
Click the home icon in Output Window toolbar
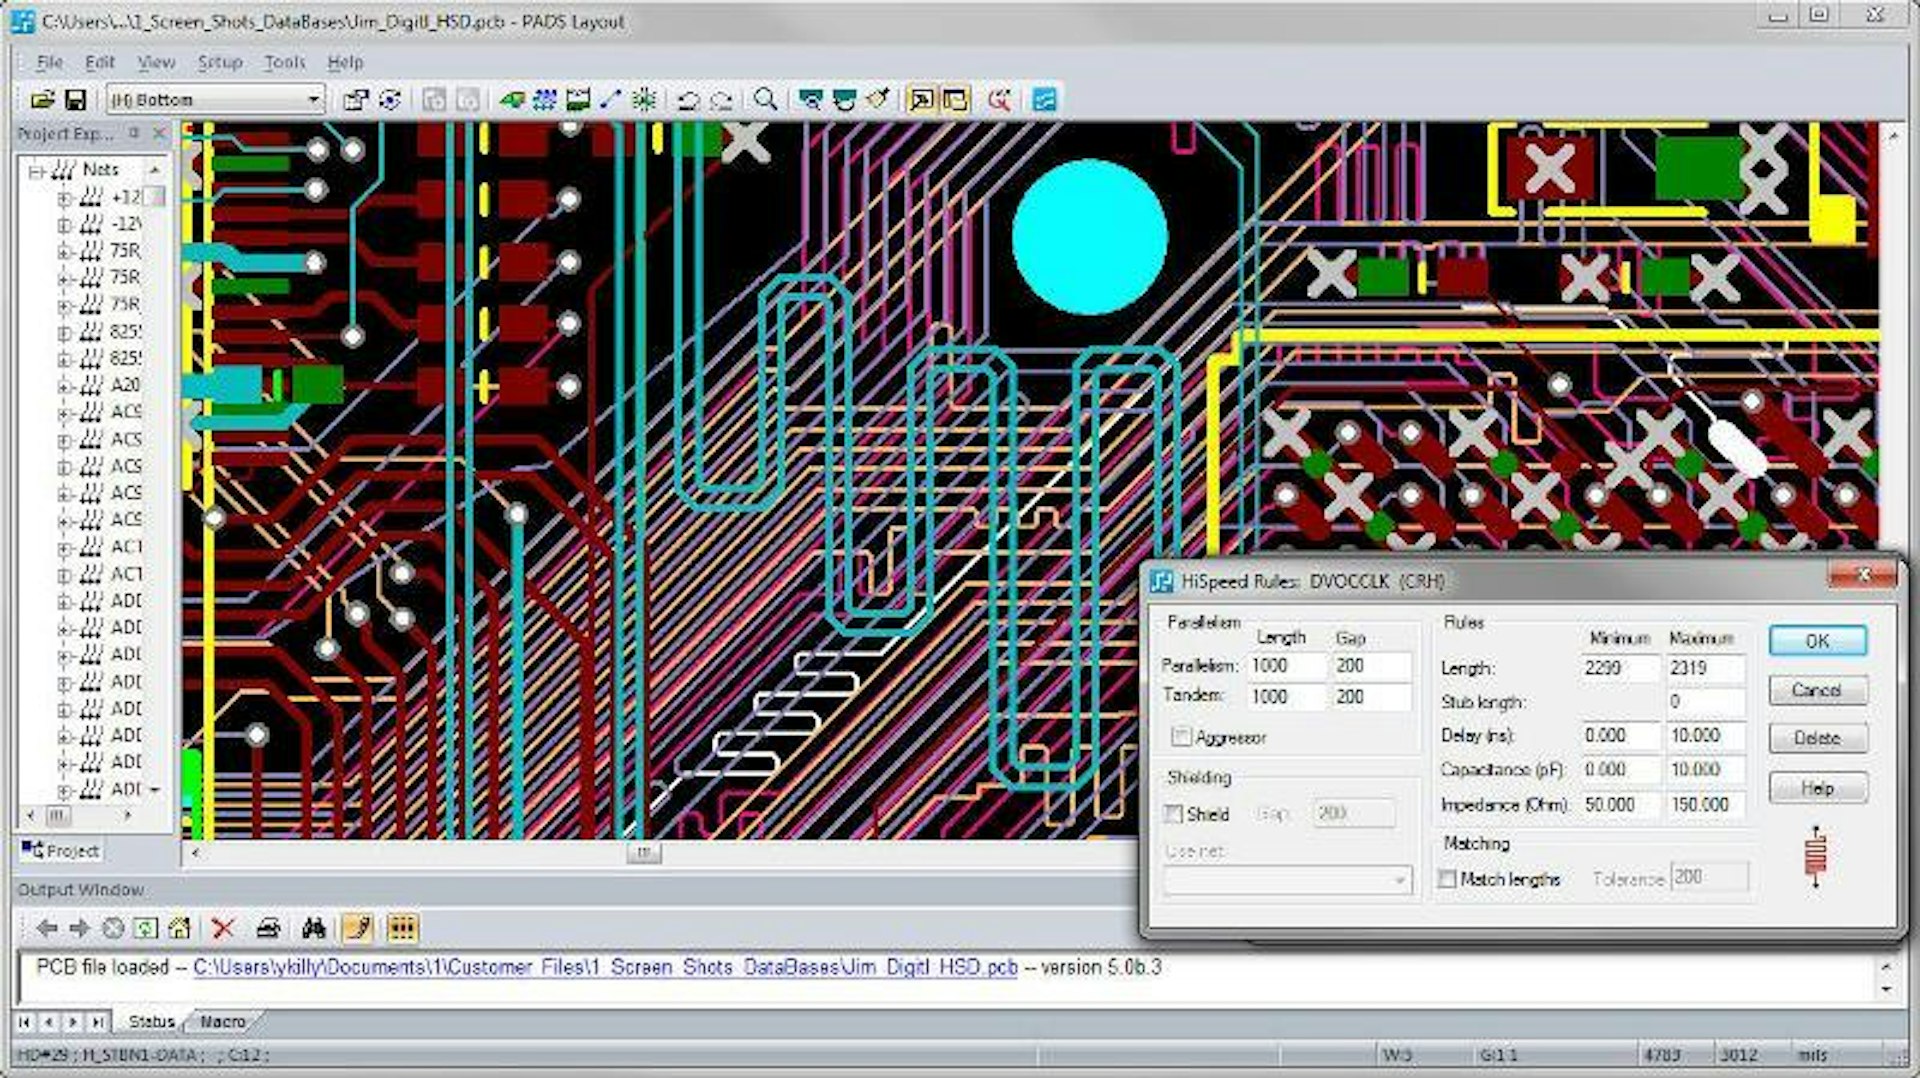[180, 929]
